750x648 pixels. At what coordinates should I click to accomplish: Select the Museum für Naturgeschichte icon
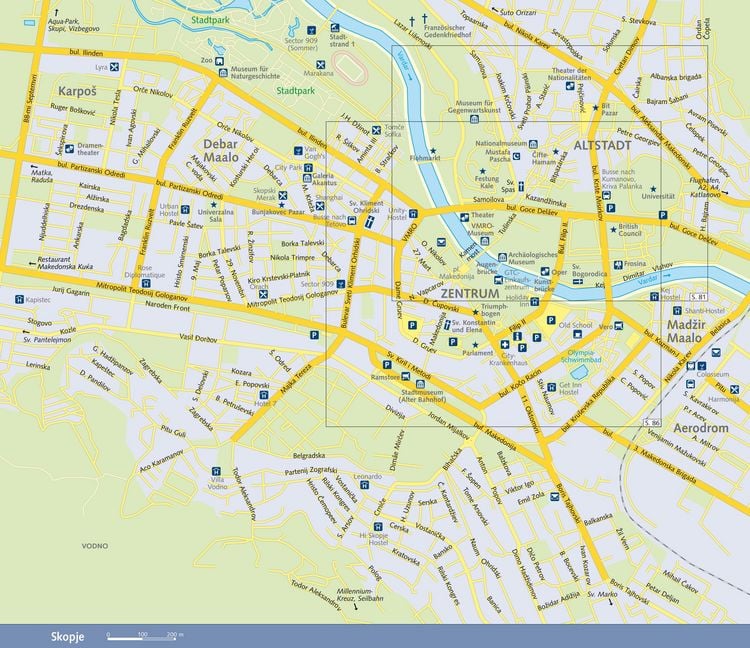point(223,73)
